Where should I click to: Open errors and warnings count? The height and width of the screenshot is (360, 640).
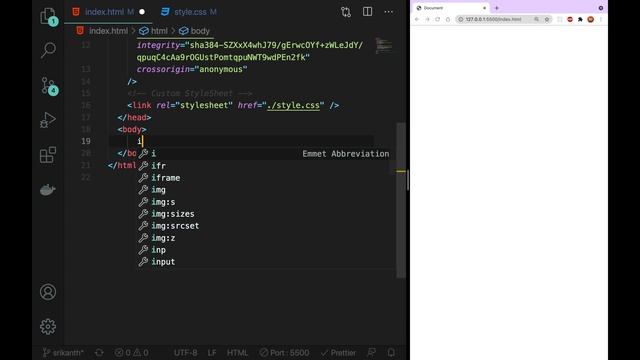pos(131,353)
